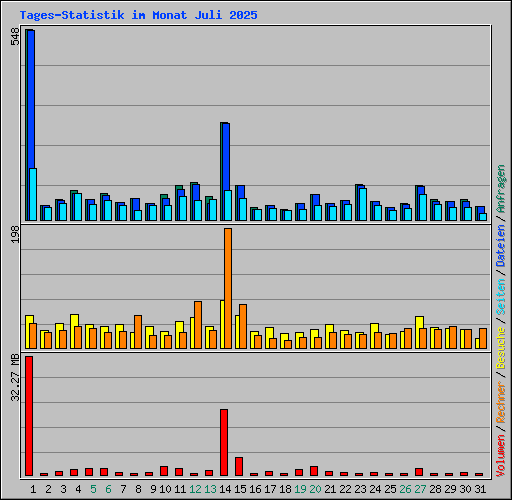
Task: Click the Seiten legend label
Action: [501, 296]
